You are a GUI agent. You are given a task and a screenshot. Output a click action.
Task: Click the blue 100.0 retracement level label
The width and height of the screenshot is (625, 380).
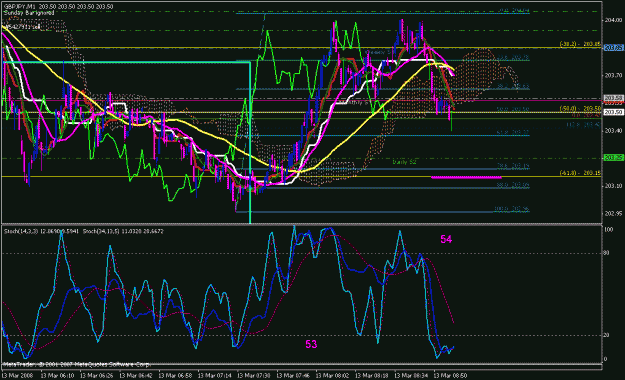tap(511, 209)
